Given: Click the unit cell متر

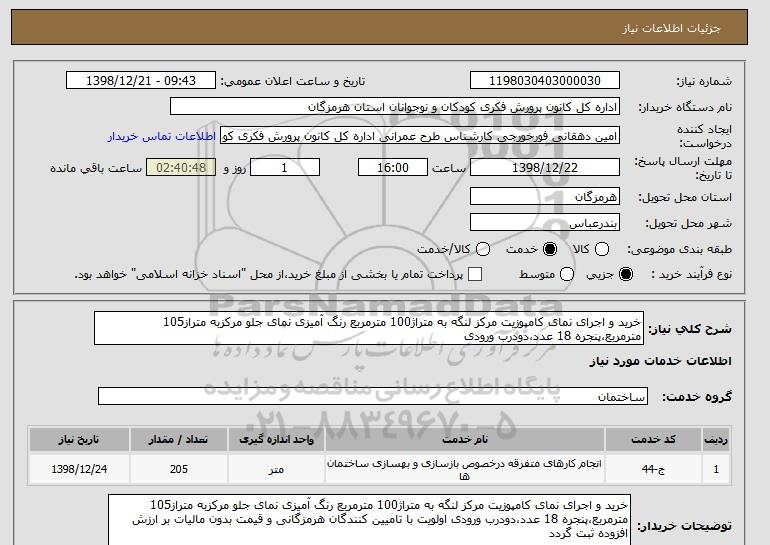Looking at the screenshot, I should [276, 469].
